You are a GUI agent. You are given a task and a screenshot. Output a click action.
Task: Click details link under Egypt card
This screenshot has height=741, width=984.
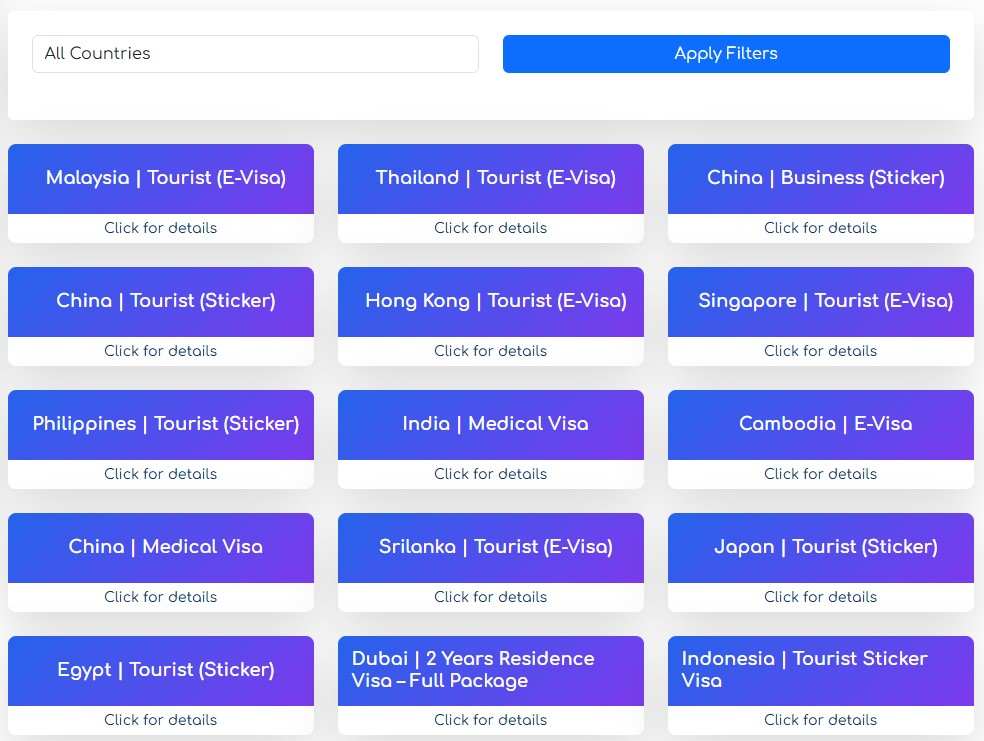coord(161,720)
